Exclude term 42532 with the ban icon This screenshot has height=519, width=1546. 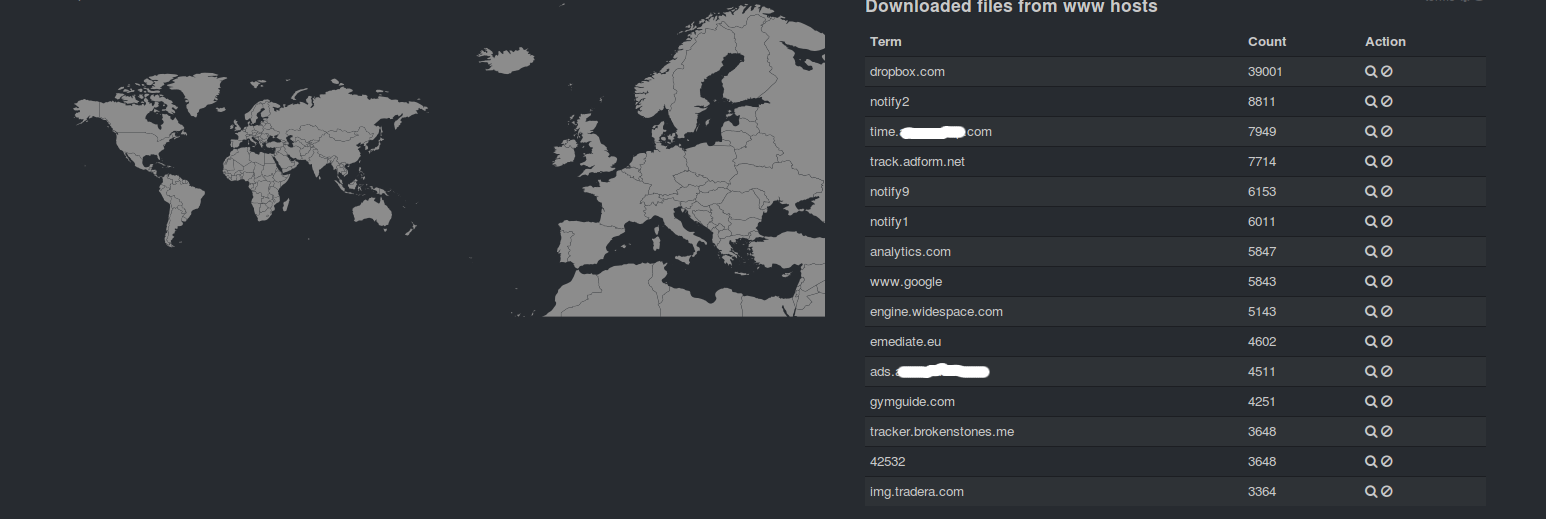1387,462
